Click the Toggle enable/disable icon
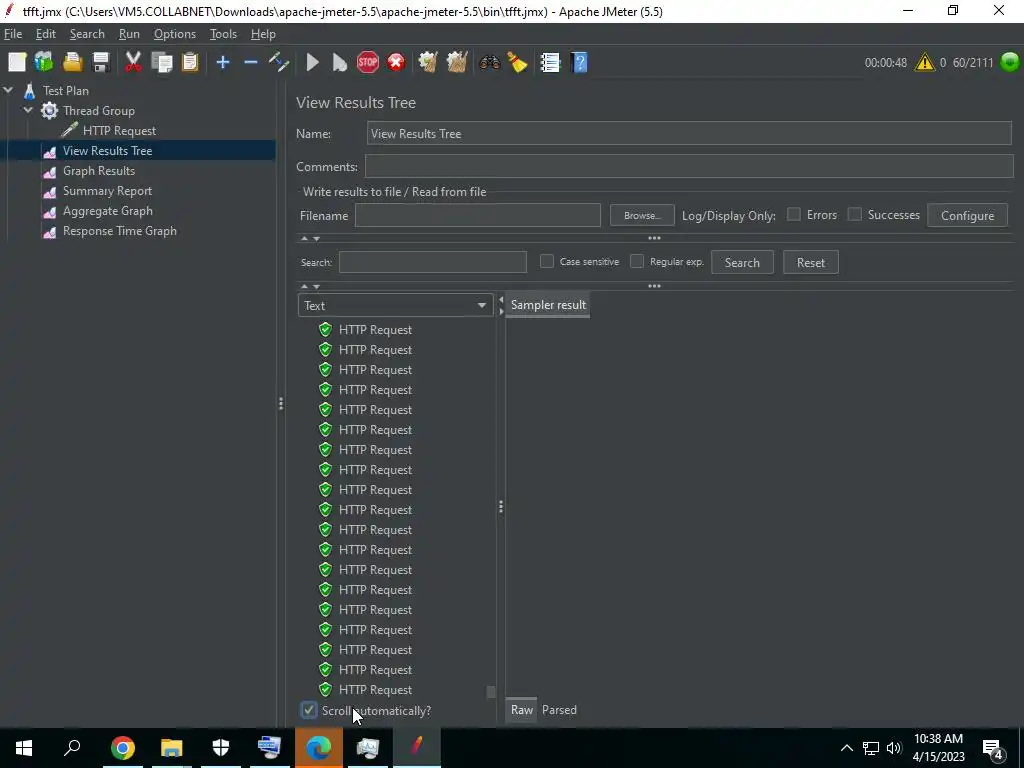1024x768 pixels. [279, 63]
